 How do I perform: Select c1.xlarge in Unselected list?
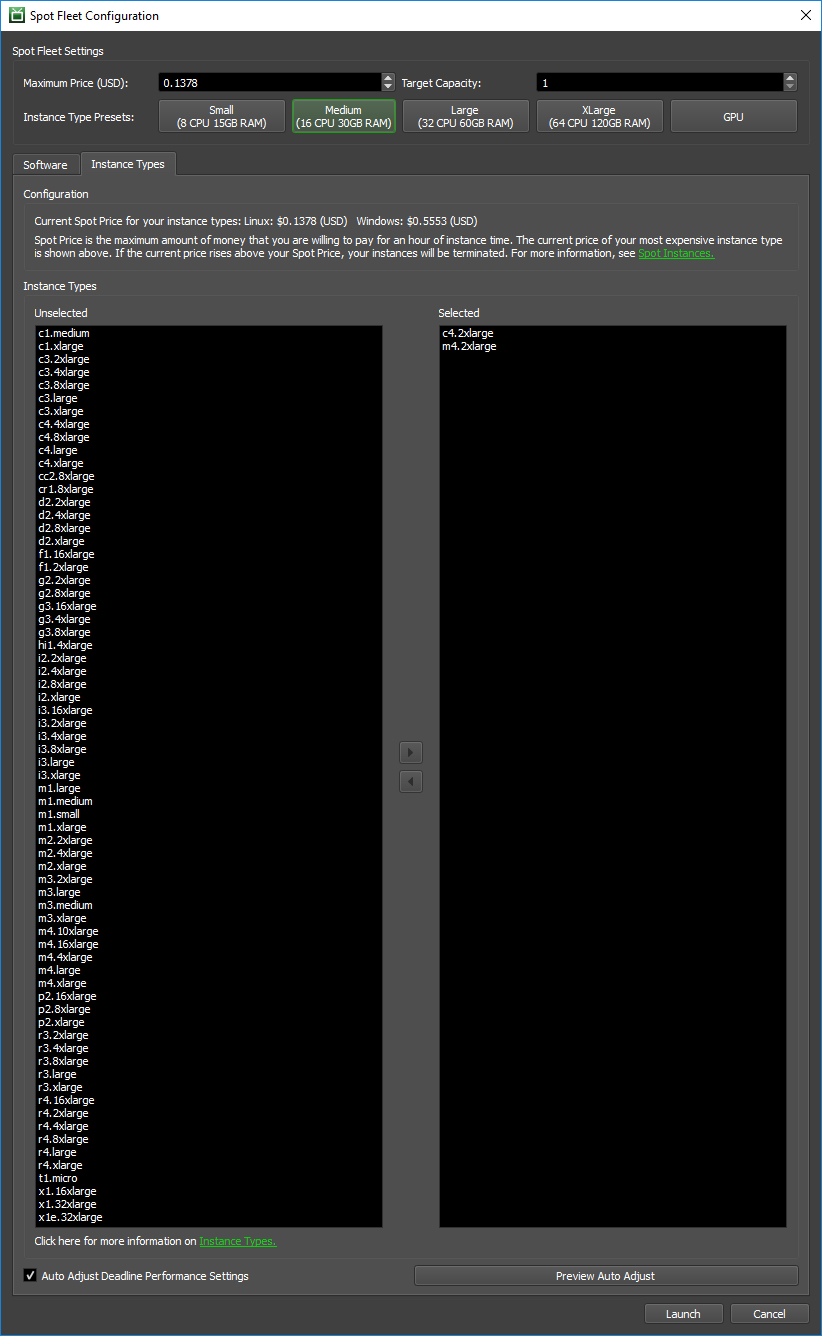(209, 346)
